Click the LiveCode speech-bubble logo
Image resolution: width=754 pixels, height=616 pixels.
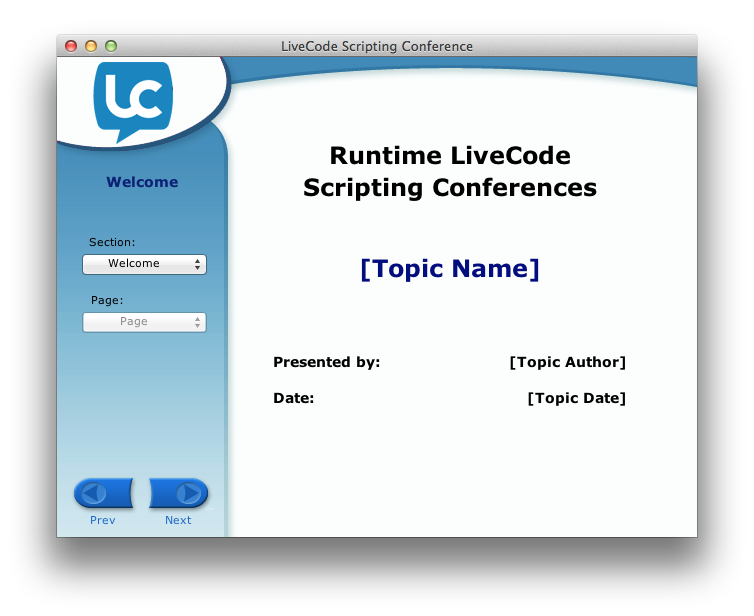(x=133, y=102)
